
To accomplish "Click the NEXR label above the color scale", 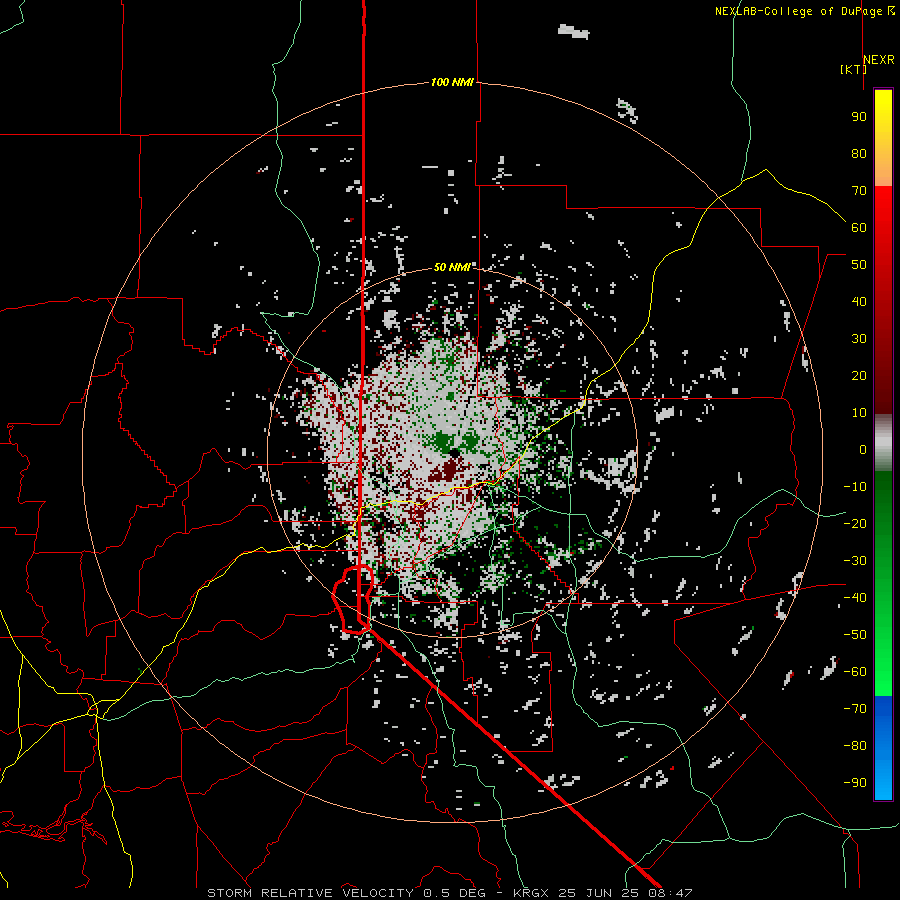I will [x=878, y=60].
